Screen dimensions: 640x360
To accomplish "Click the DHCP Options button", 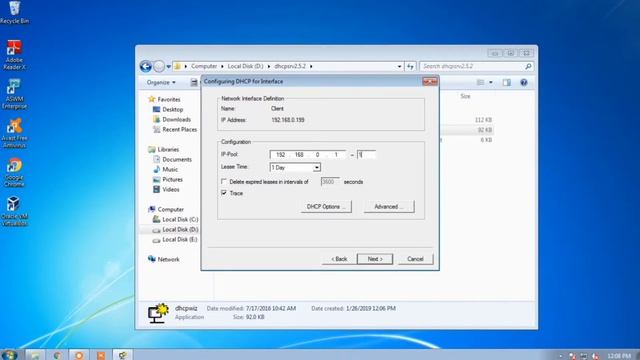I will coord(326,207).
